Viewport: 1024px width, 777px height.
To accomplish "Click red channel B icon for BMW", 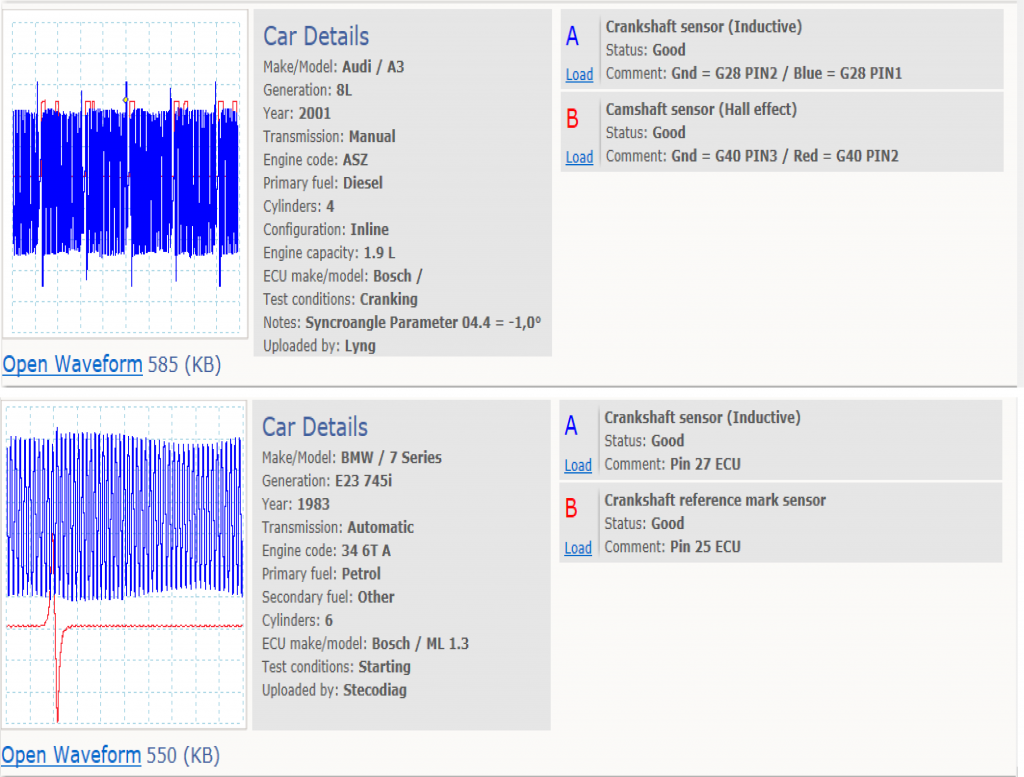I will click(571, 508).
